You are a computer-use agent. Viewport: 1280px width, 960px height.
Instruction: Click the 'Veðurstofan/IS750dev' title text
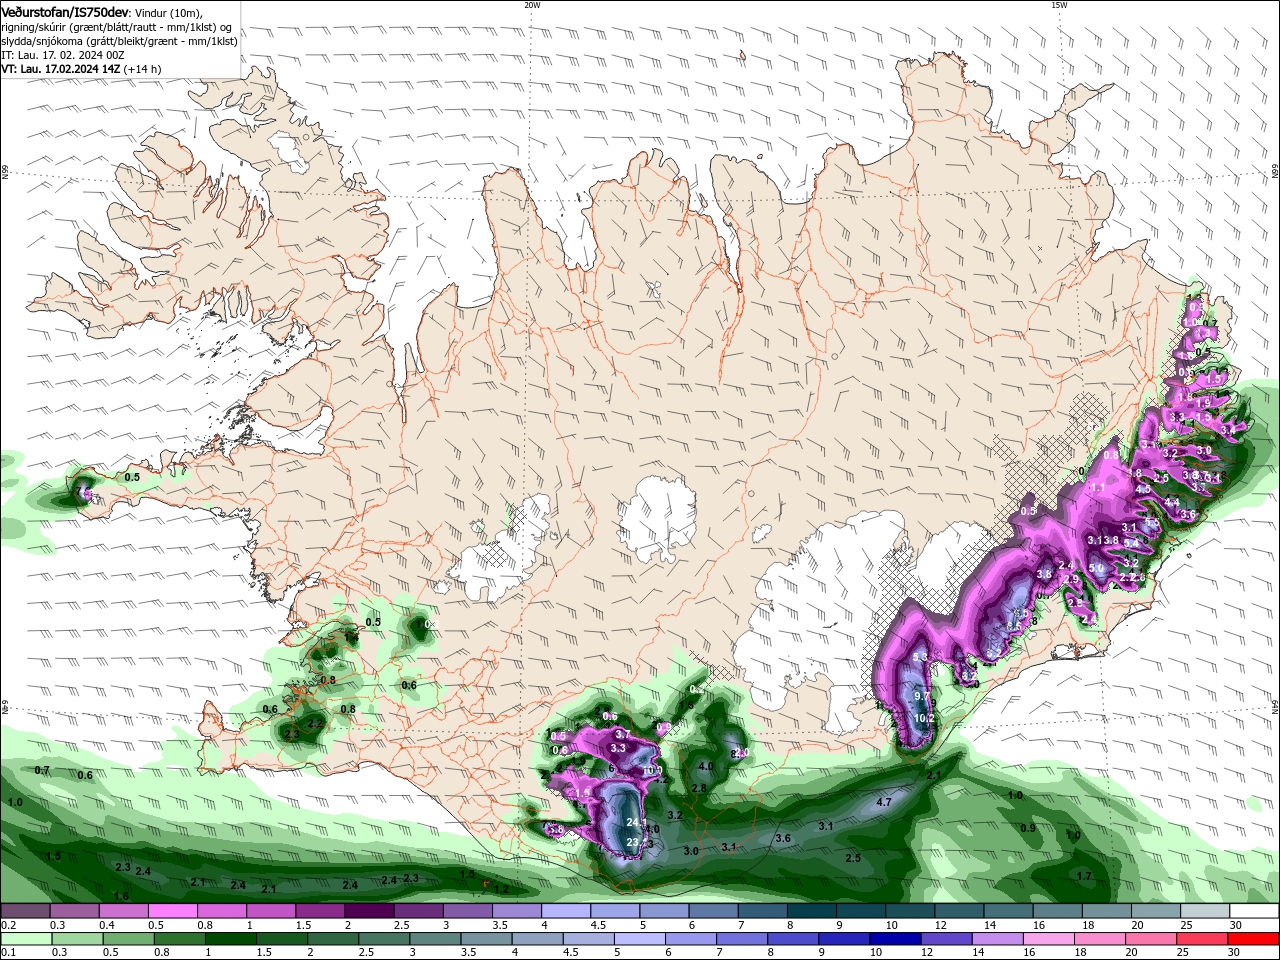(65, 11)
